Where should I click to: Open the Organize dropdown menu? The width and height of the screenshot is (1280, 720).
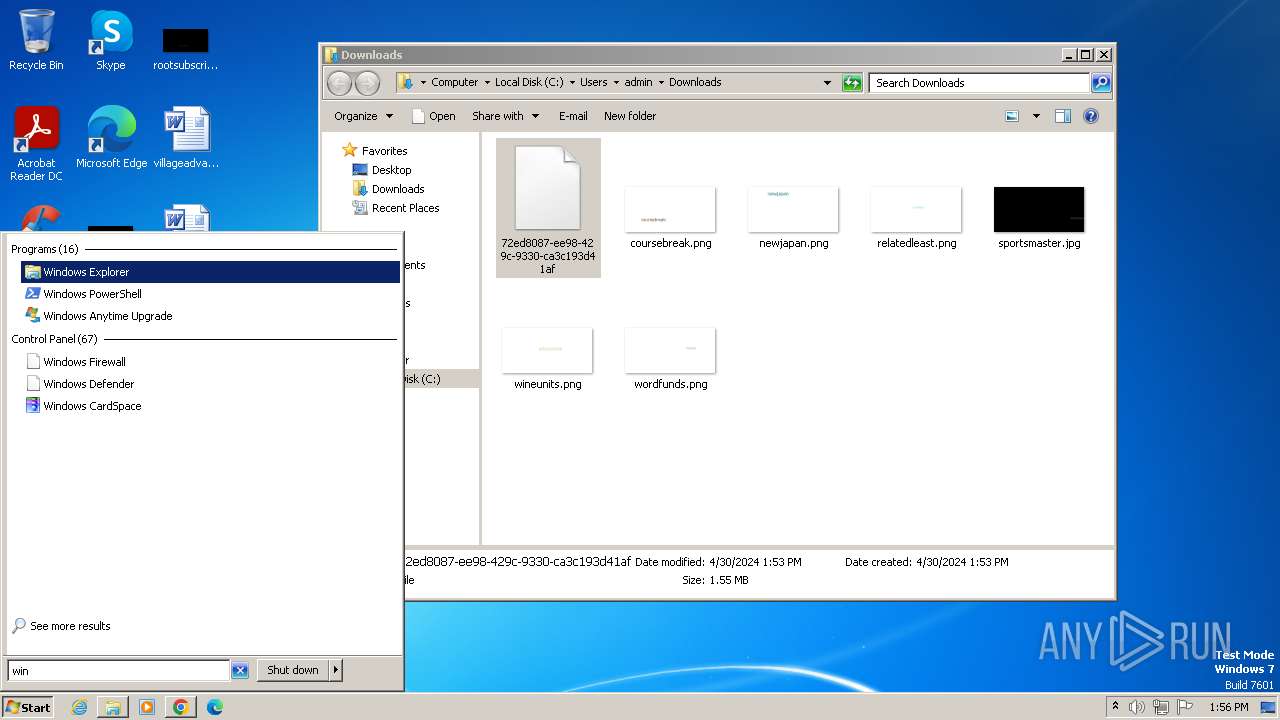[364, 116]
